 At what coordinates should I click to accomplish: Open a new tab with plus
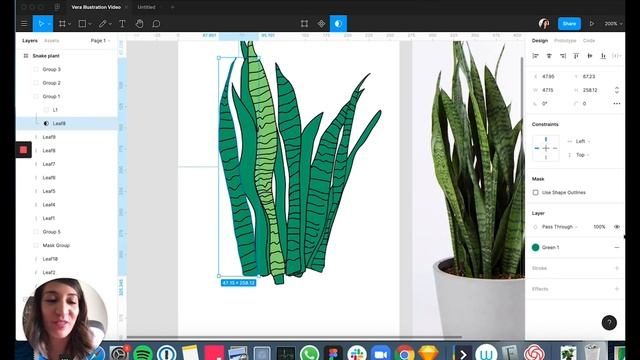[x=172, y=7]
